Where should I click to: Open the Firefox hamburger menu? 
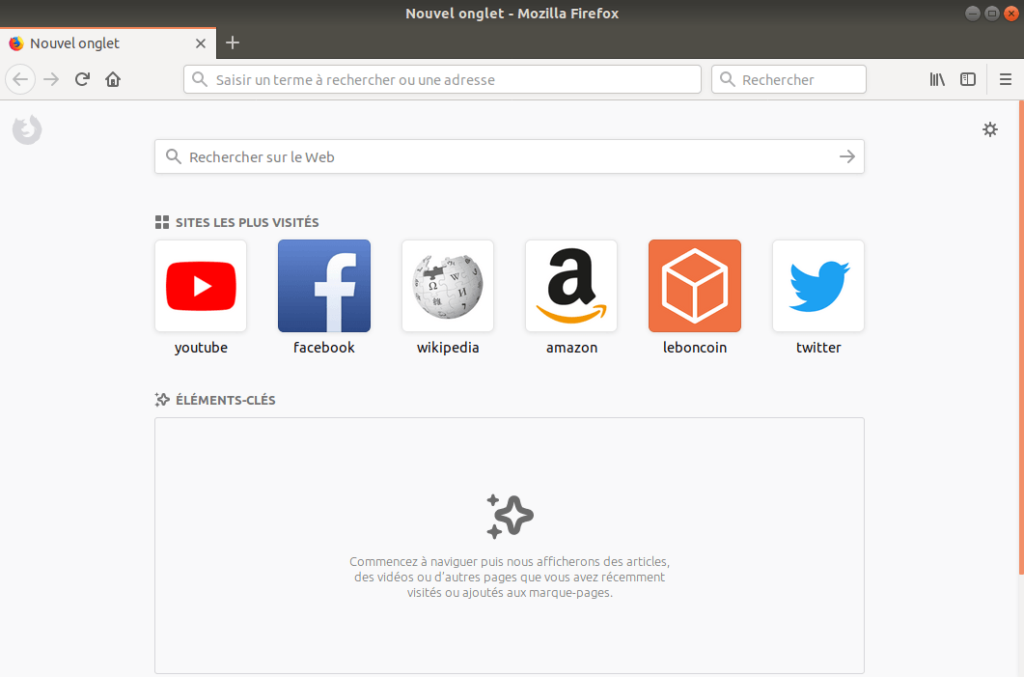1005,80
